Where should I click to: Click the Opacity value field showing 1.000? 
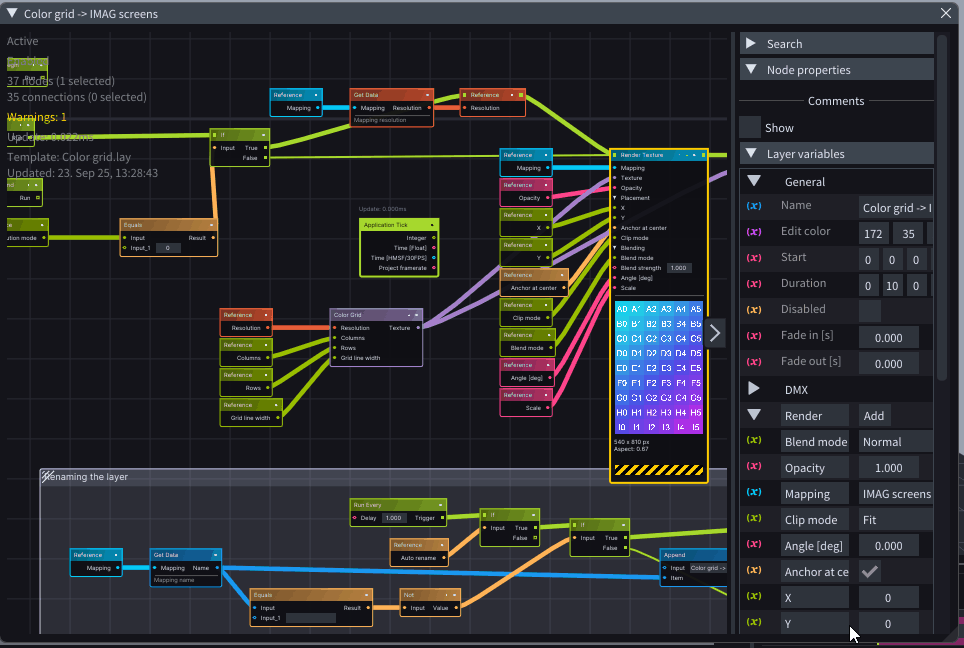tap(888, 468)
